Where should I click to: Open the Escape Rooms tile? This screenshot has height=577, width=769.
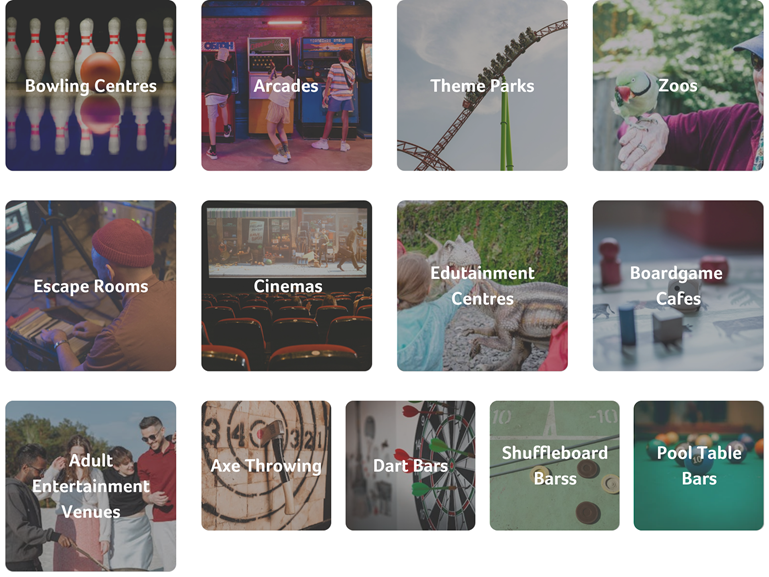pyautogui.click(x=91, y=286)
